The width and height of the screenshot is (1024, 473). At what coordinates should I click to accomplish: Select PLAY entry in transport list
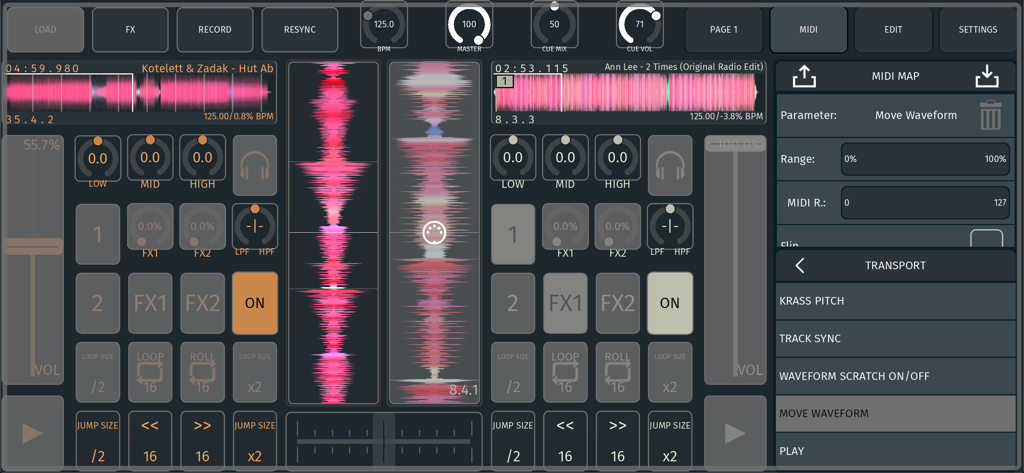tap(895, 451)
